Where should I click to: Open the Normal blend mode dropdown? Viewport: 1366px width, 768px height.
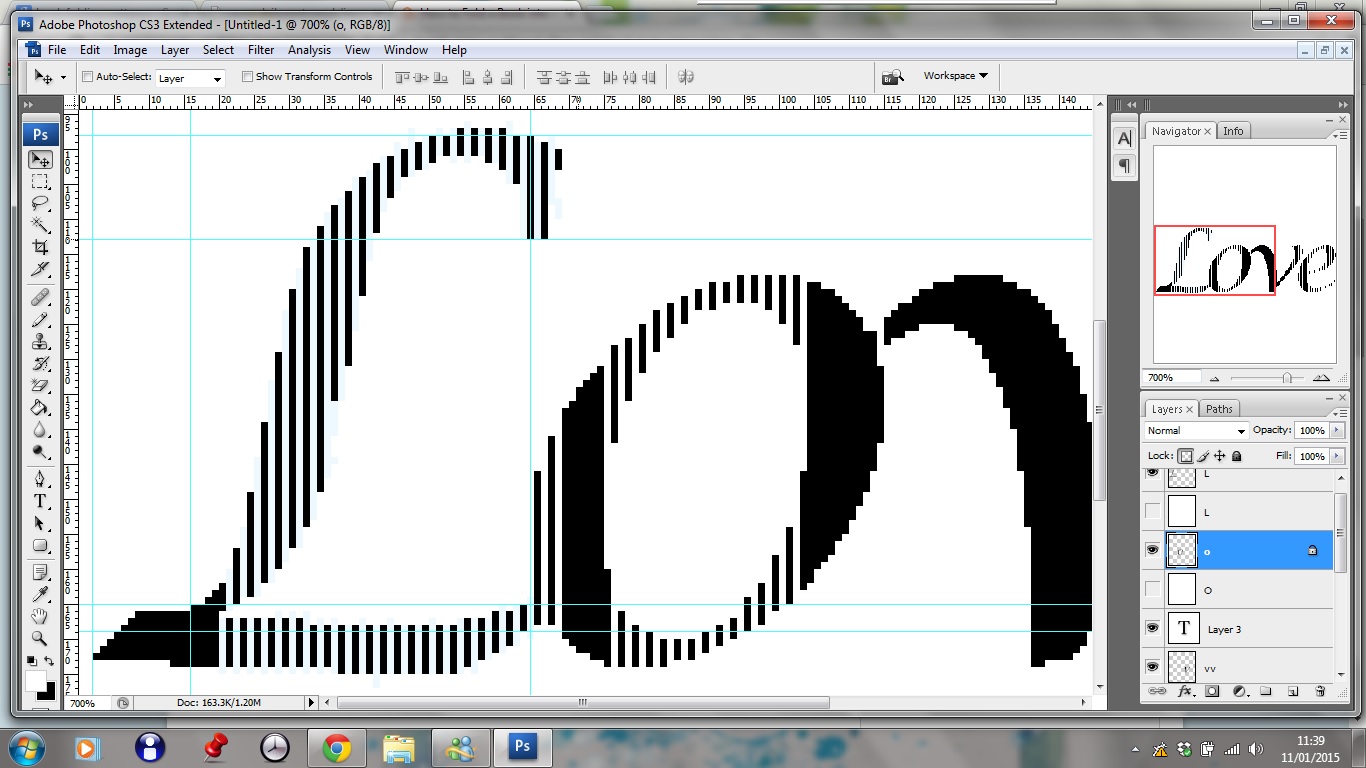(1196, 431)
